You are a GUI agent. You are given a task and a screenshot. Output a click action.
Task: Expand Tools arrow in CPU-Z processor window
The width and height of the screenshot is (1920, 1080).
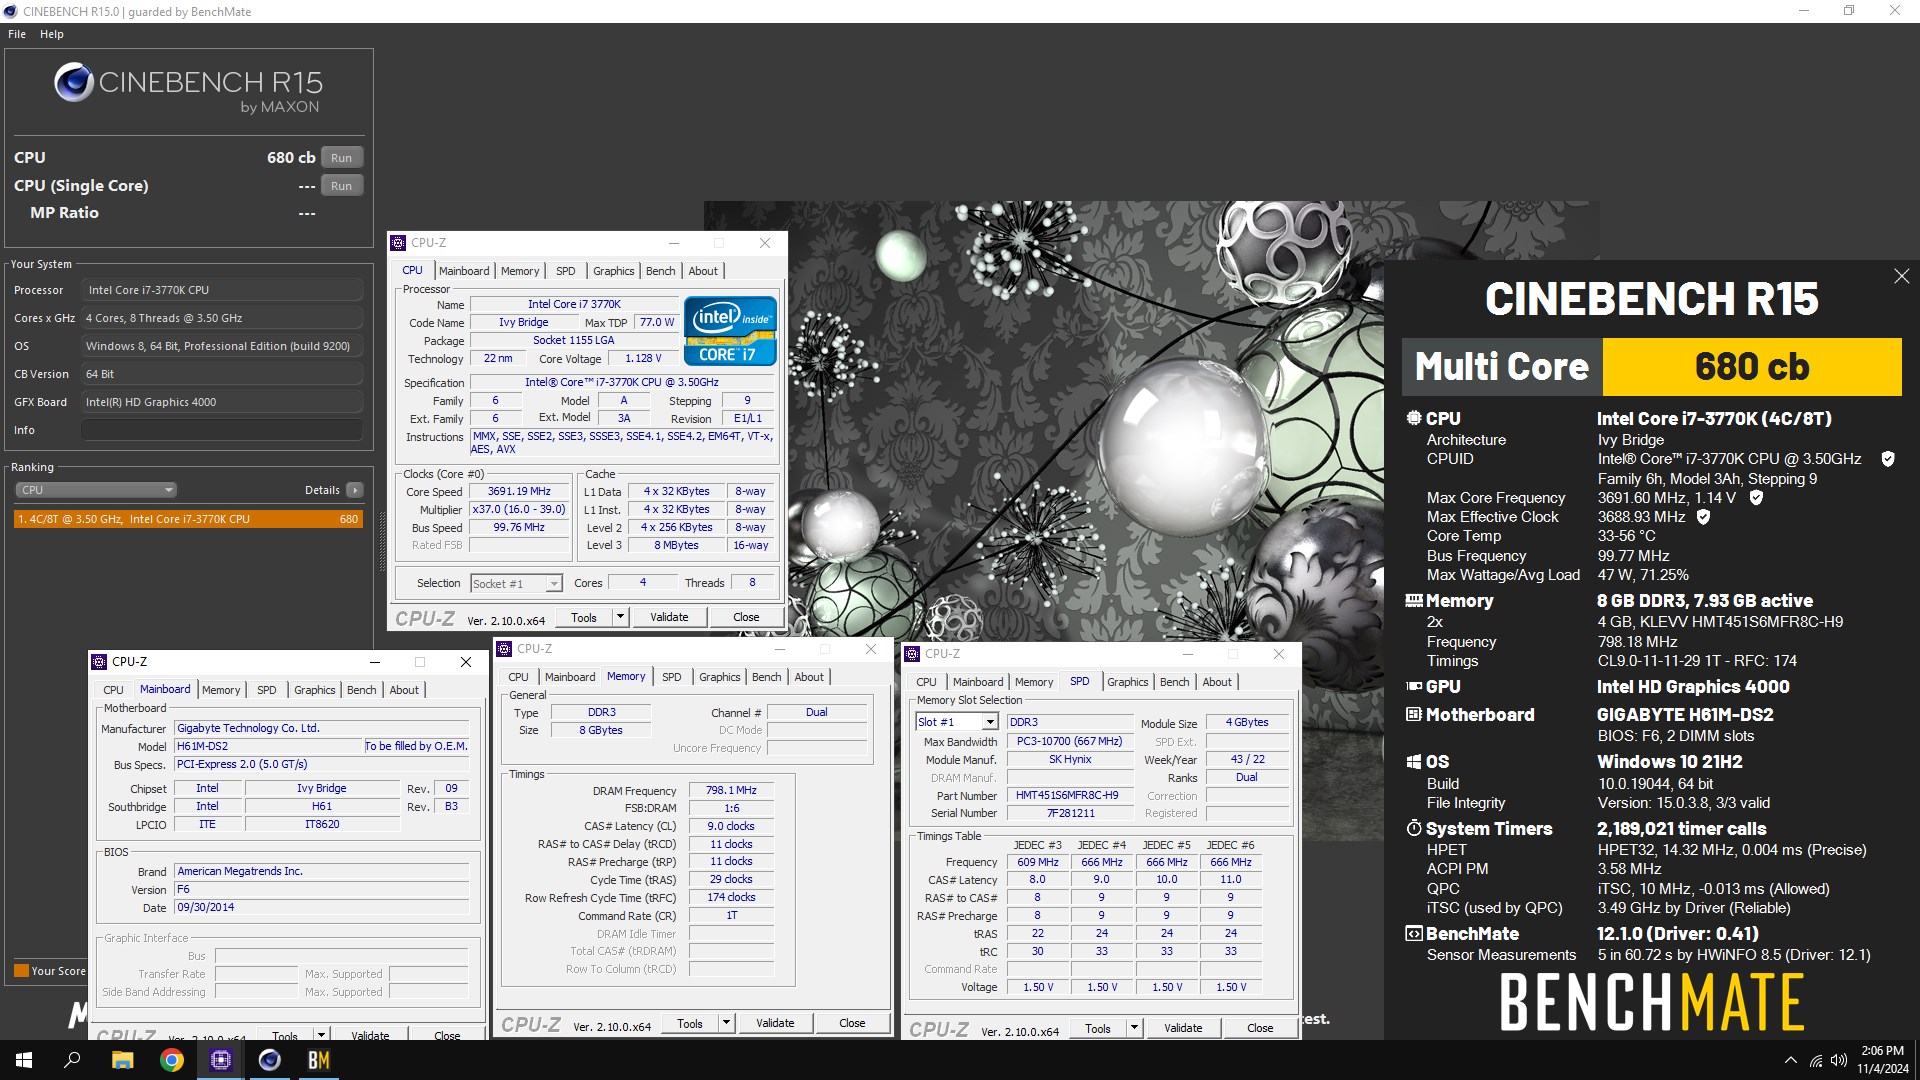(620, 617)
